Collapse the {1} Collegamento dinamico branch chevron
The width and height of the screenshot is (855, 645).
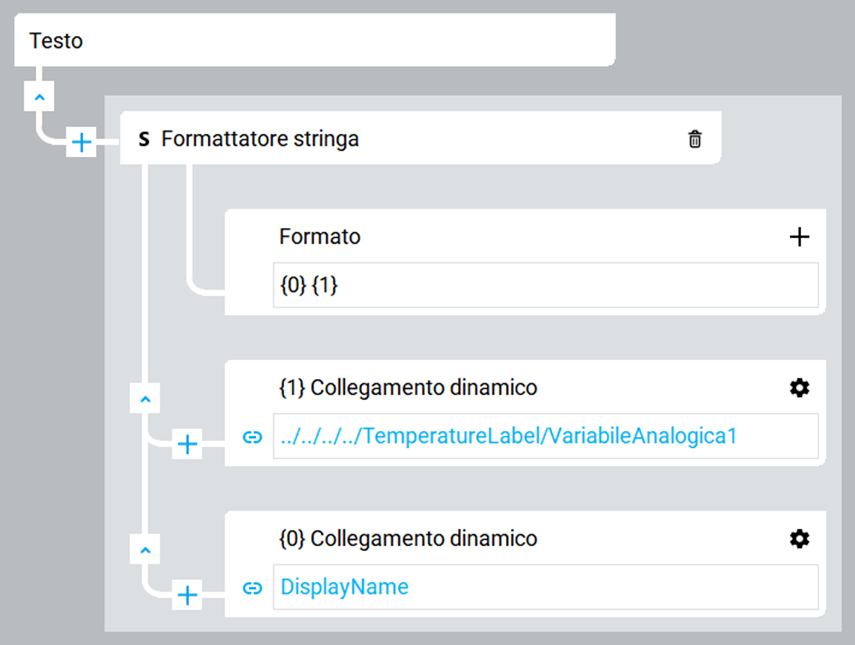coord(145,399)
